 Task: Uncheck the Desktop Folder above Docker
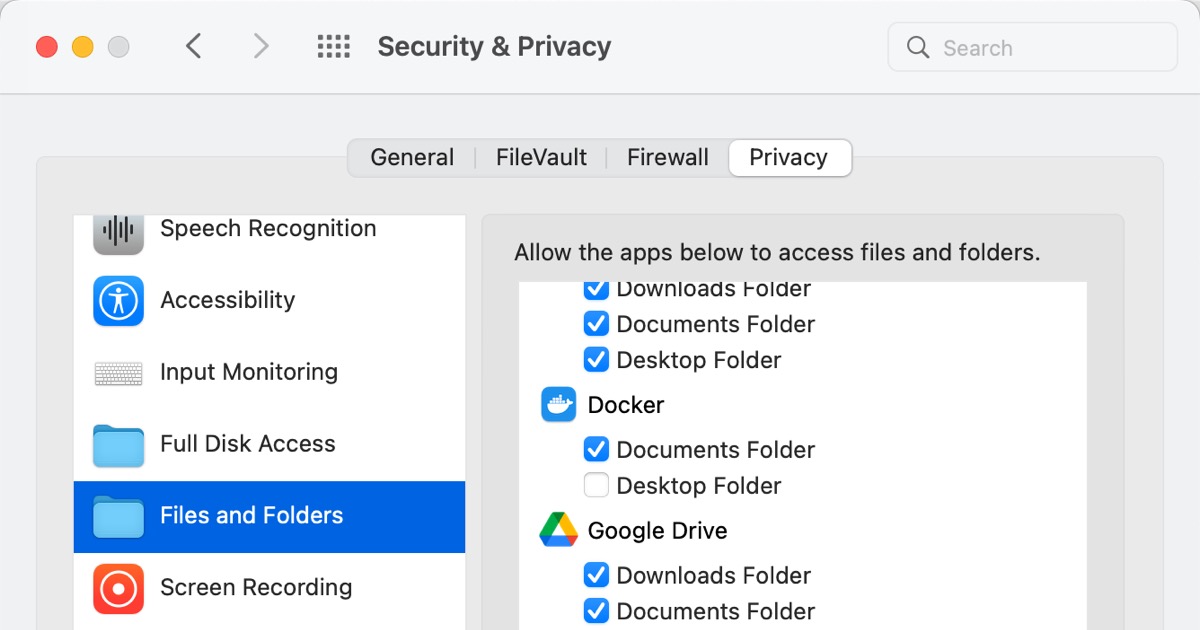click(596, 360)
